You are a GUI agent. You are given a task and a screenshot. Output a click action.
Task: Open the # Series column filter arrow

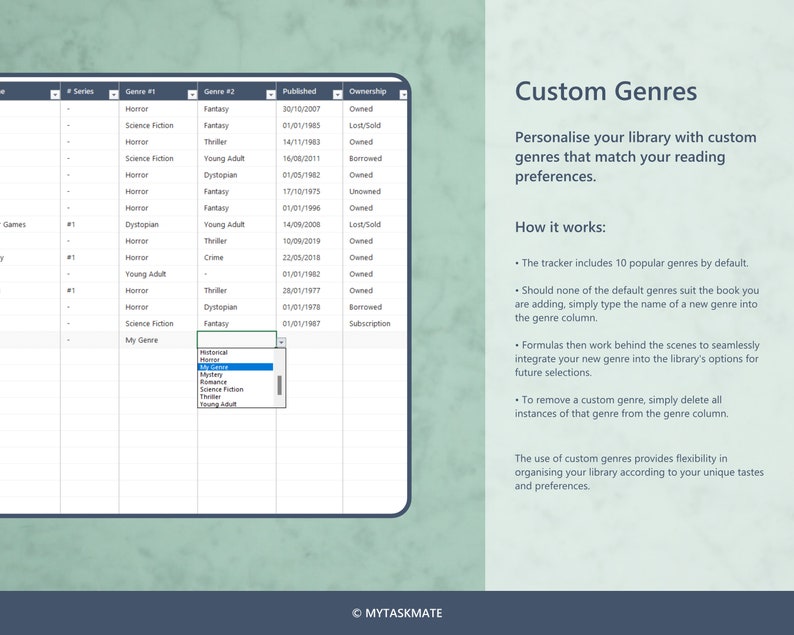[113, 94]
